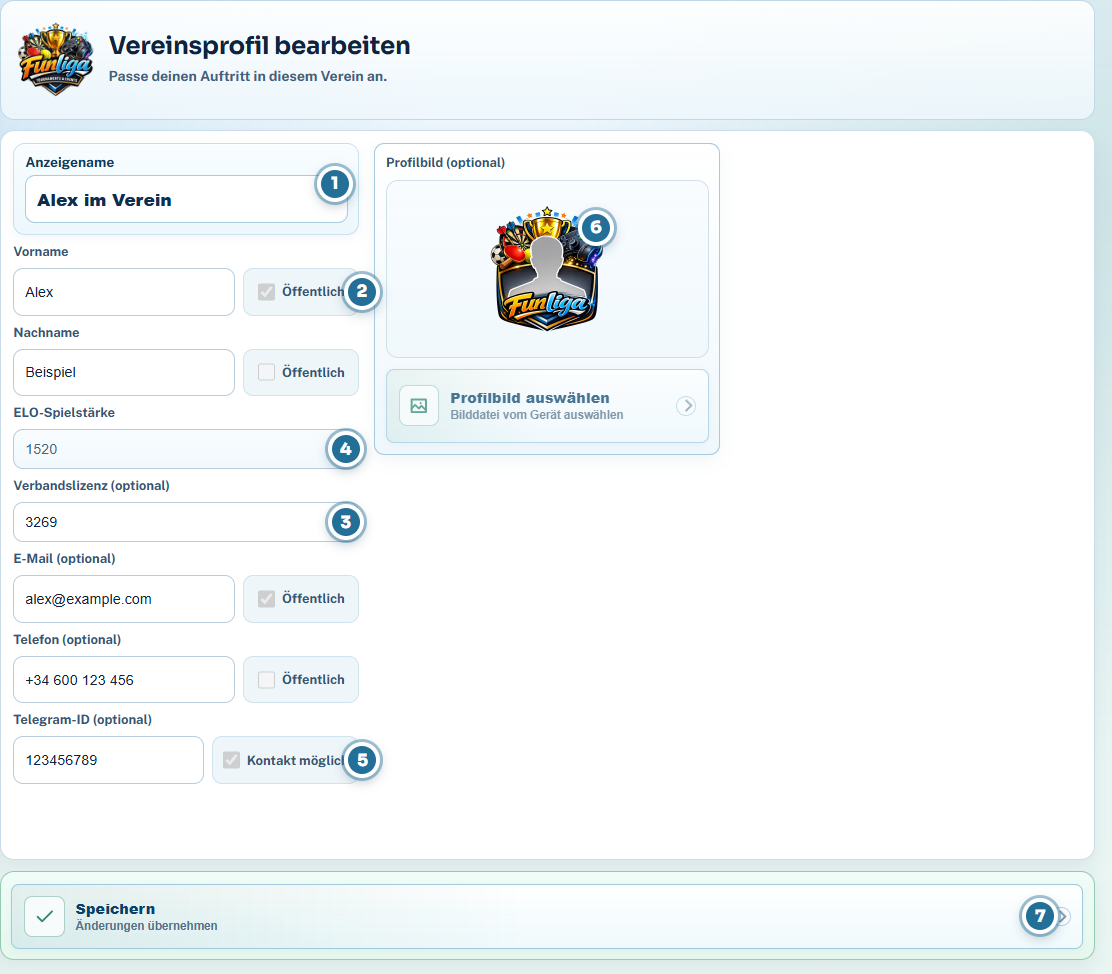The image size is (1112, 974).
Task: Click the green checkmark icon beside Speichern
Action: point(45,917)
